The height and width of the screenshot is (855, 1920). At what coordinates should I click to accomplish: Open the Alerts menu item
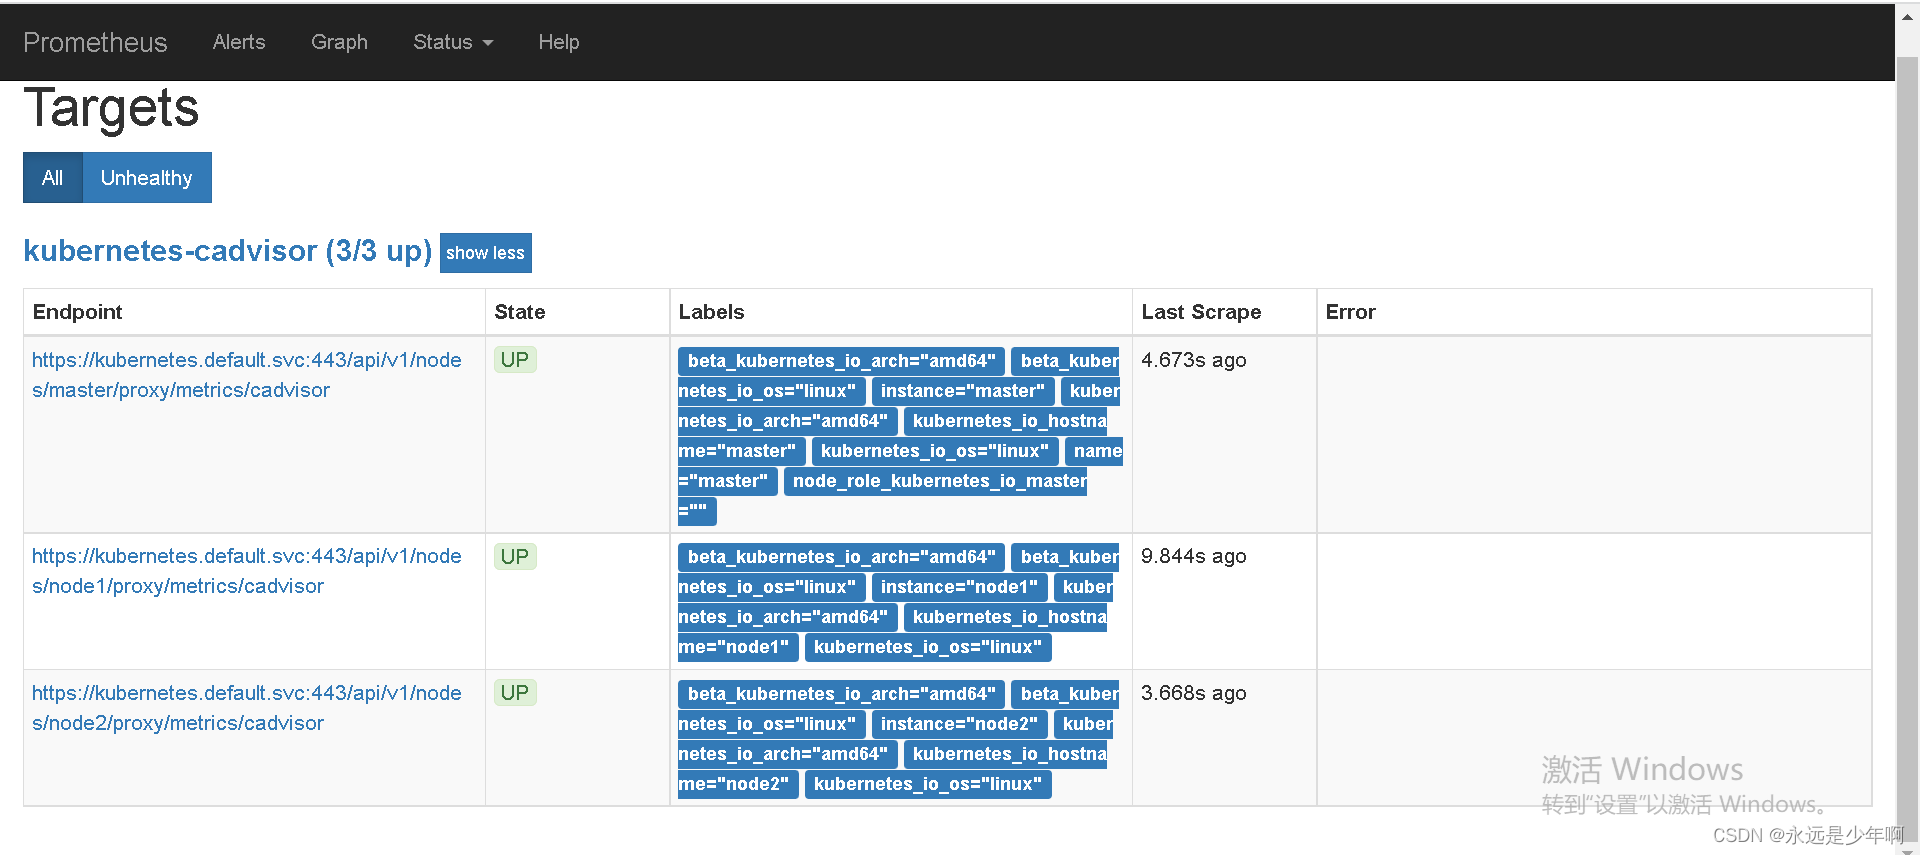239,42
